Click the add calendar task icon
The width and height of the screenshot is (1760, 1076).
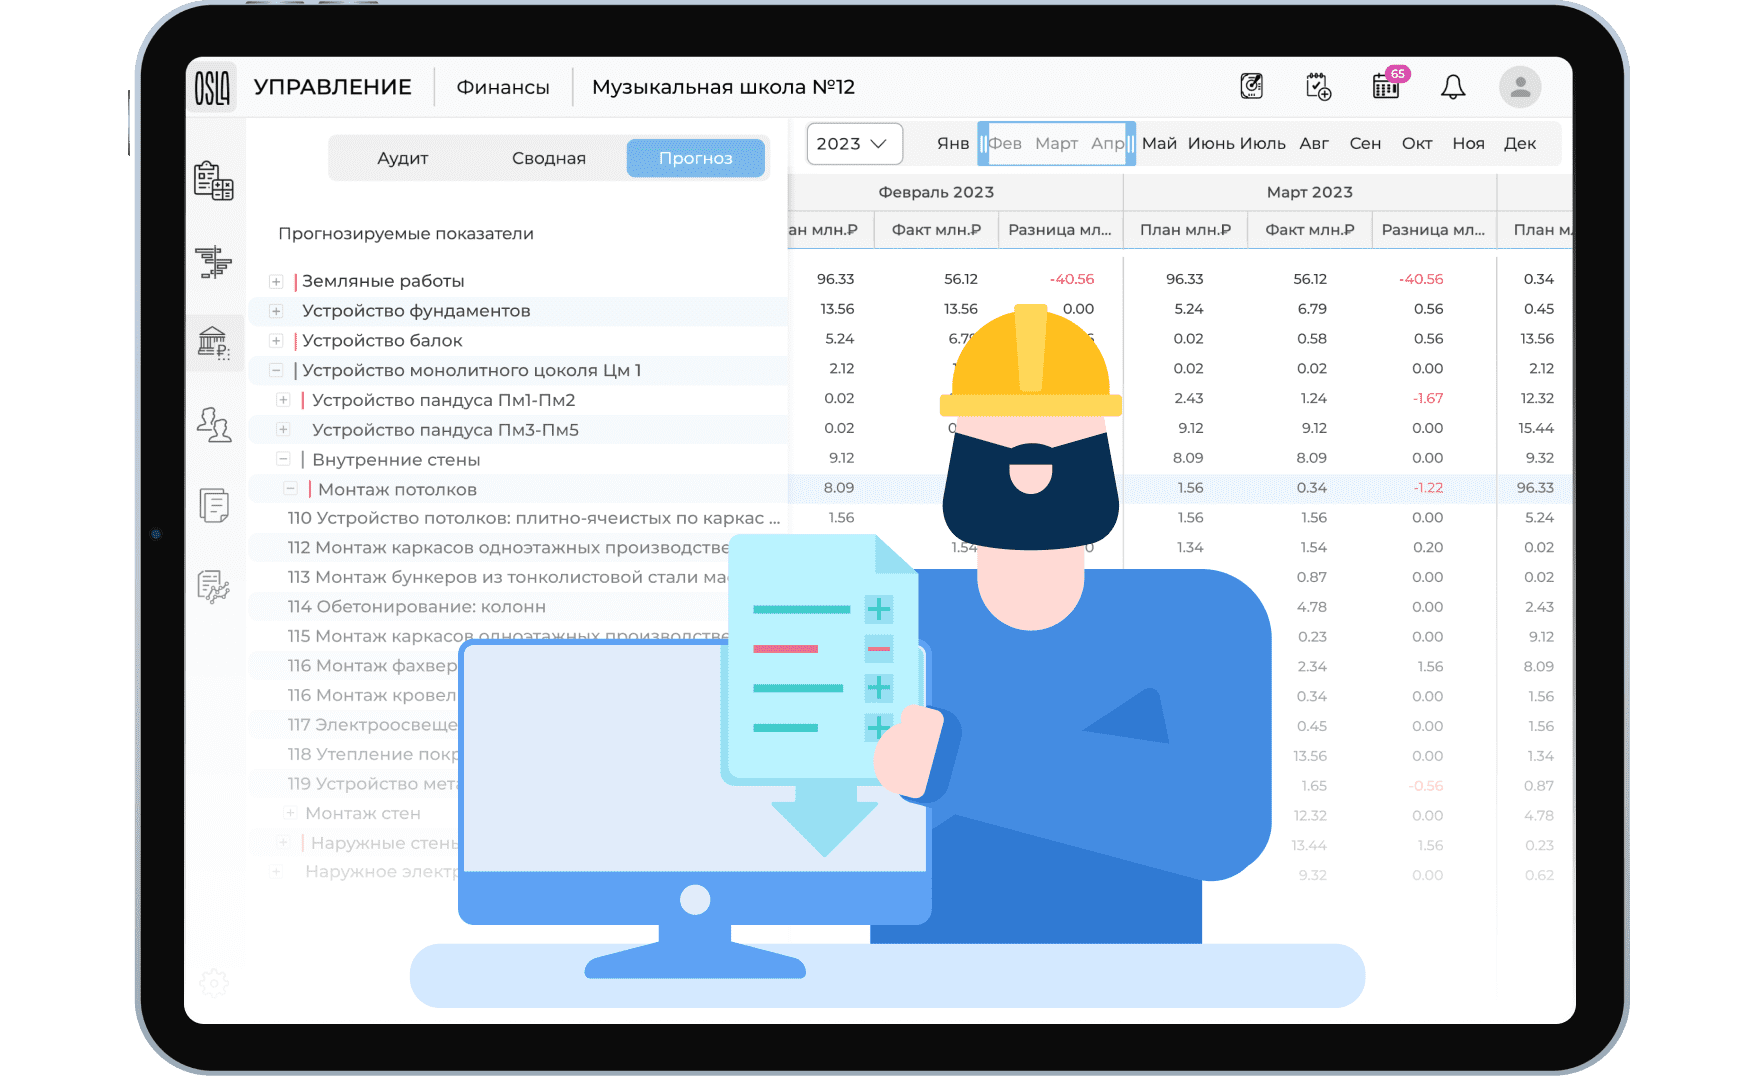(1318, 87)
